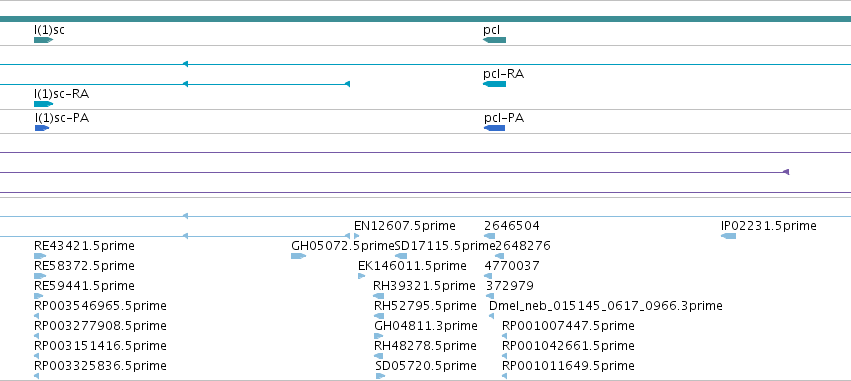Click the thick teal scale bar at the top
851x381 pixels.
coord(426,19)
